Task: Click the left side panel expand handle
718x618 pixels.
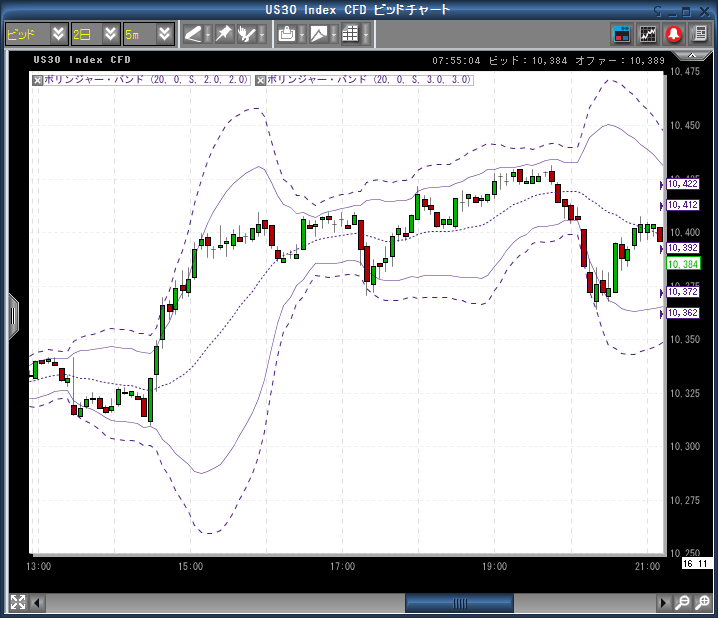Action: (13, 316)
